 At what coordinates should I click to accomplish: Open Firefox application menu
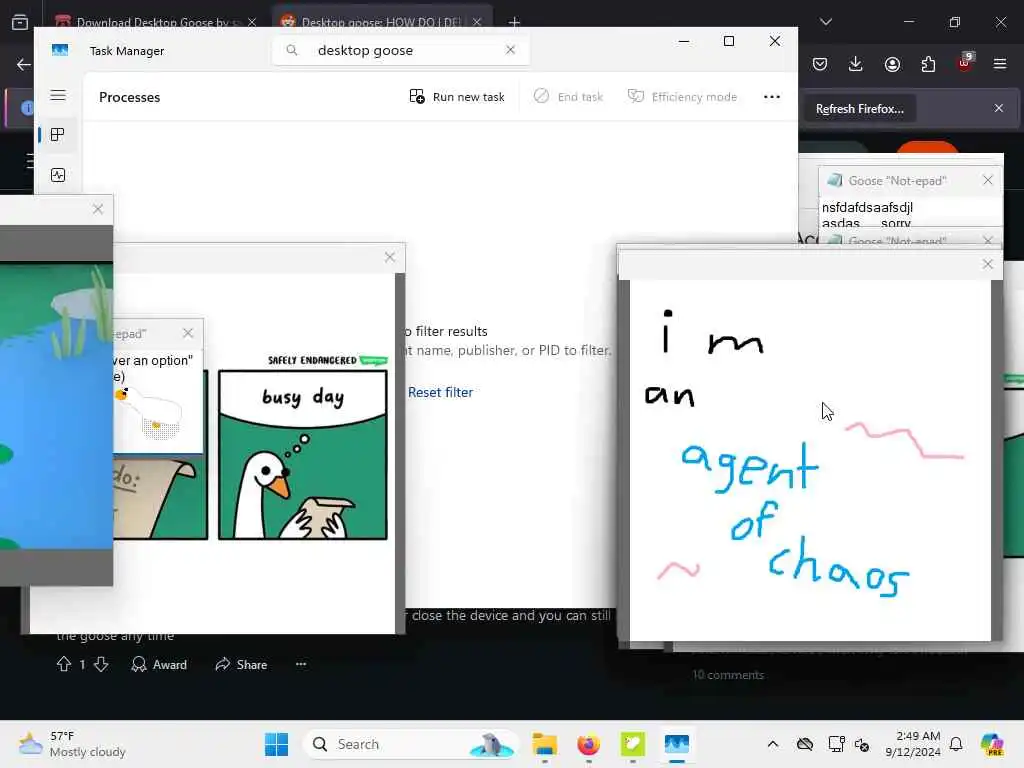coord(1000,64)
